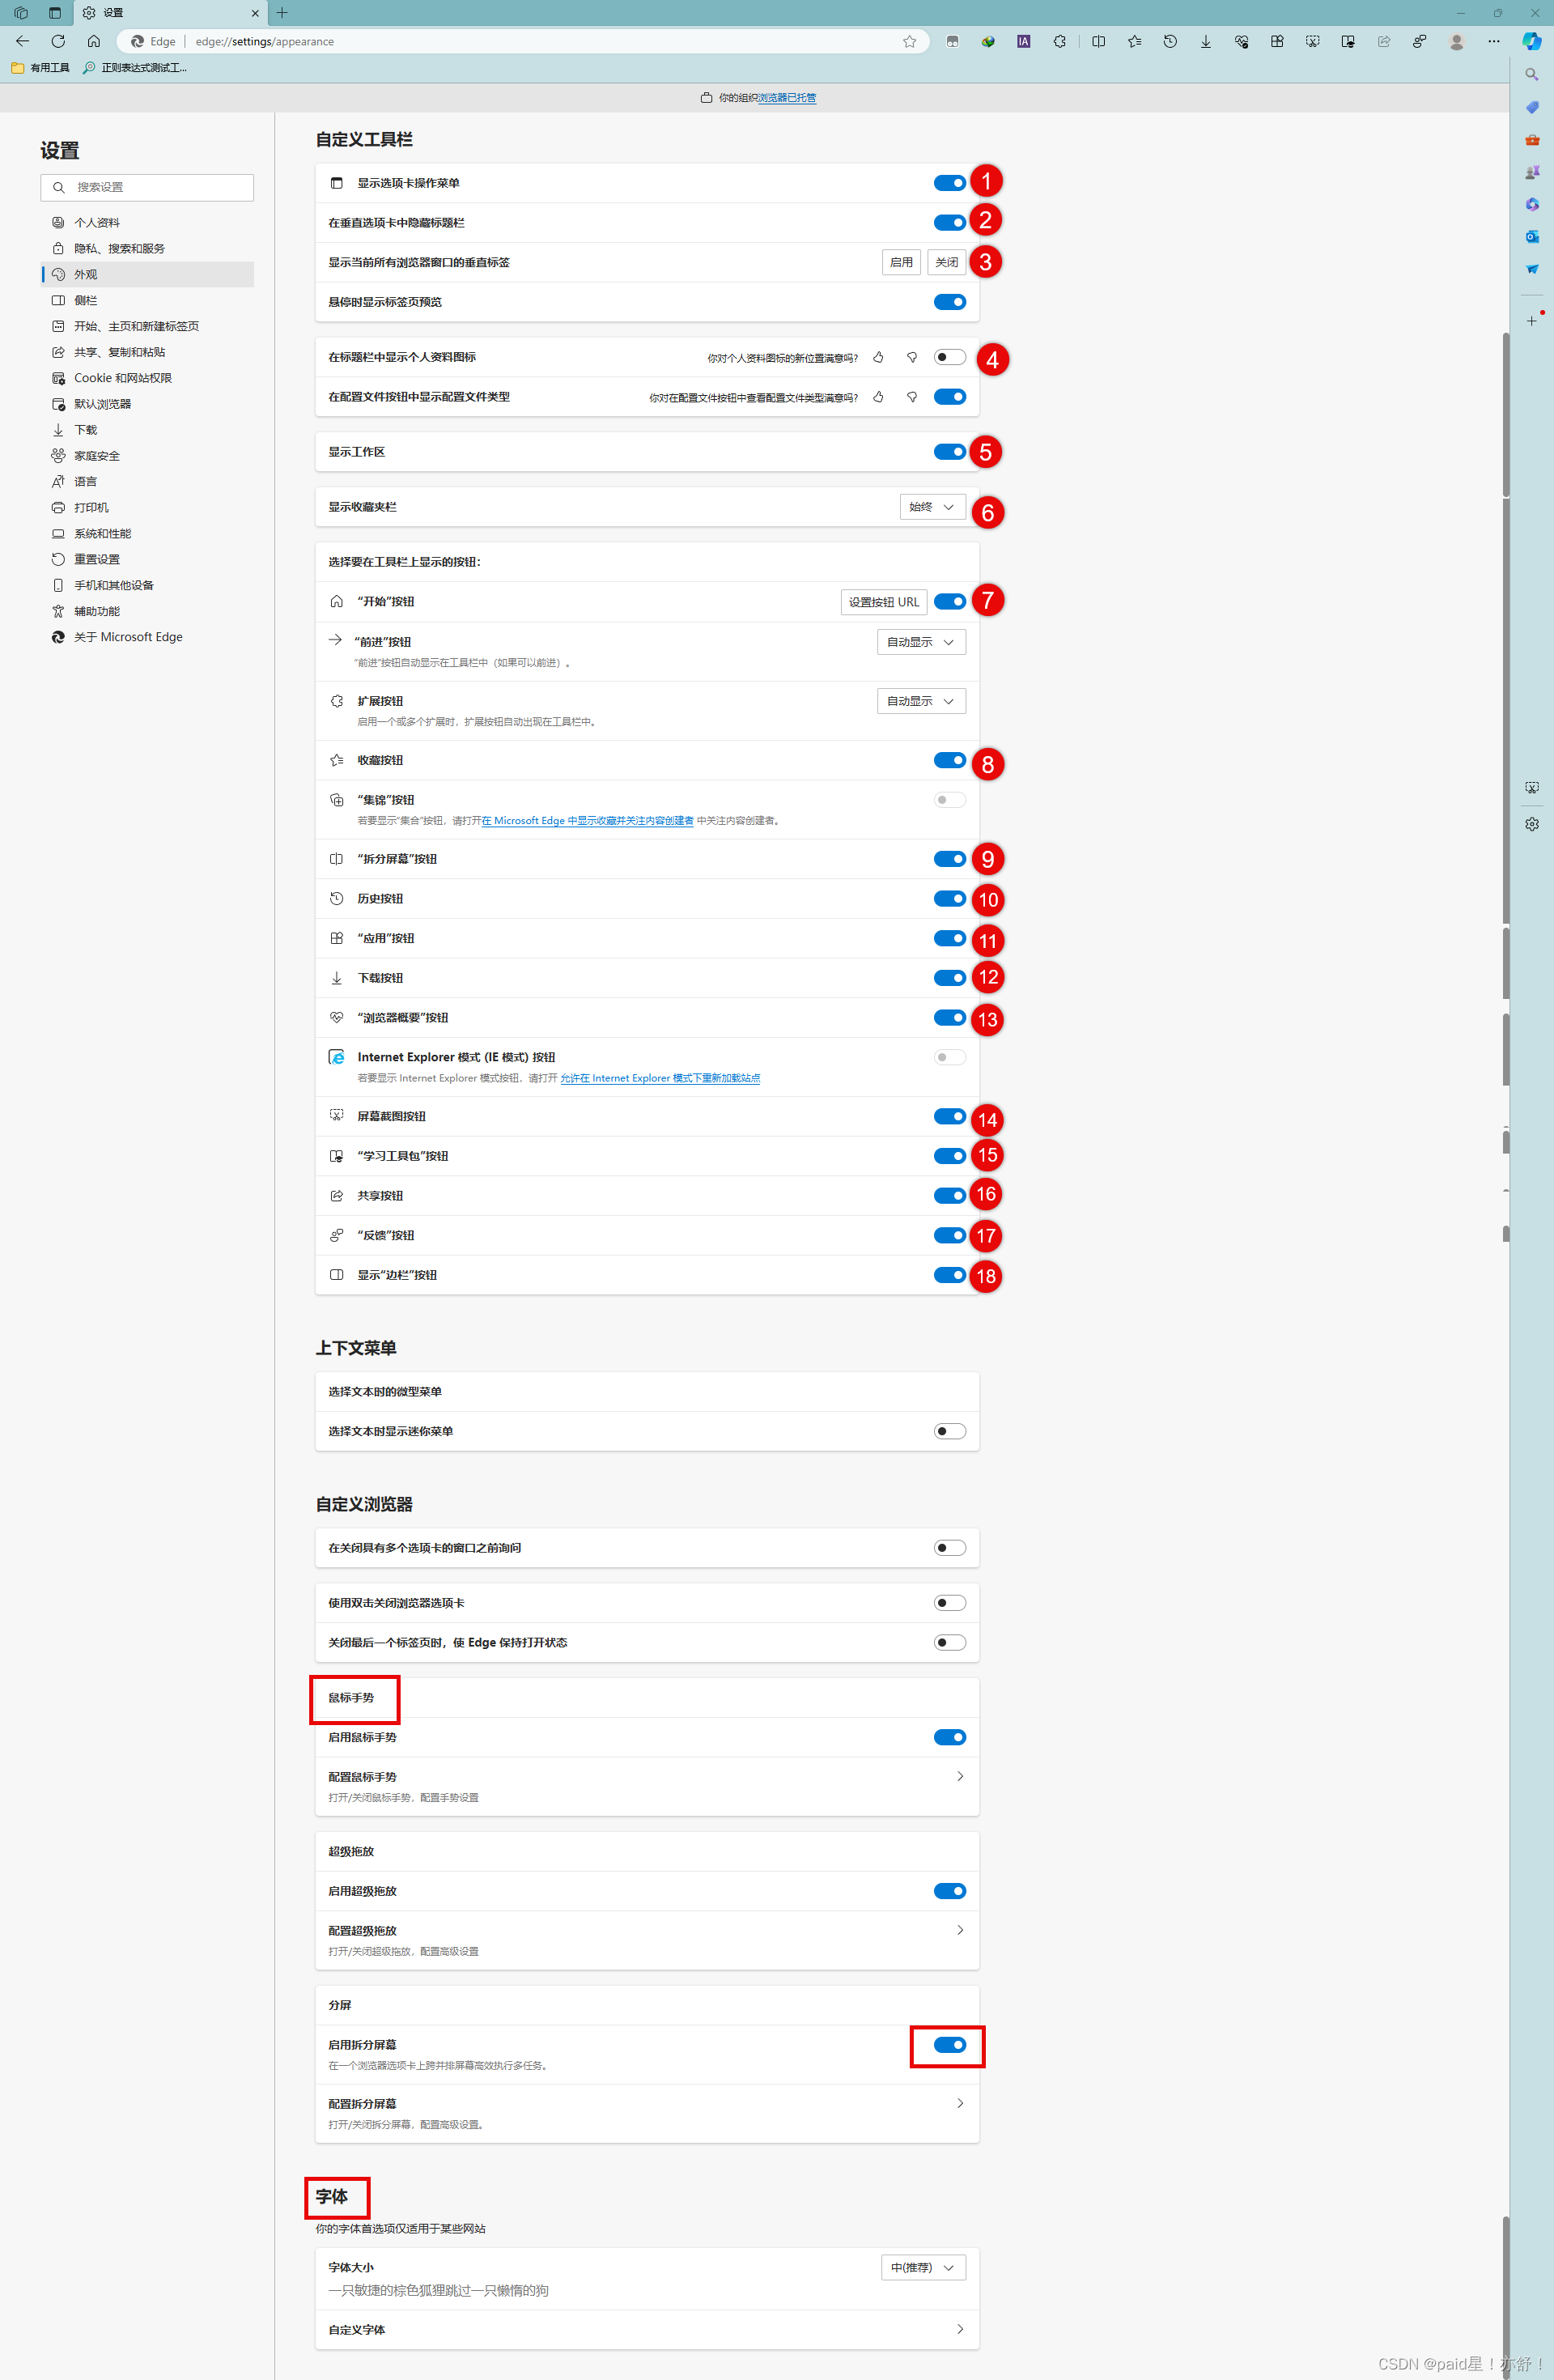
Task: Expand the 配置鼠标手势 row chevron
Action: [959, 1776]
